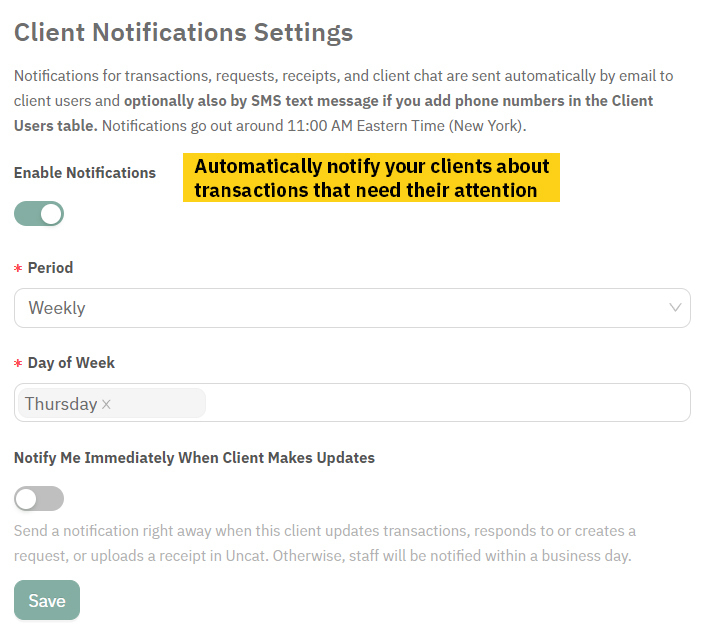Image resolution: width=716 pixels, height=639 pixels.
Task: Click the 11:00 AM Eastern Time sentence
Action: coord(313,126)
